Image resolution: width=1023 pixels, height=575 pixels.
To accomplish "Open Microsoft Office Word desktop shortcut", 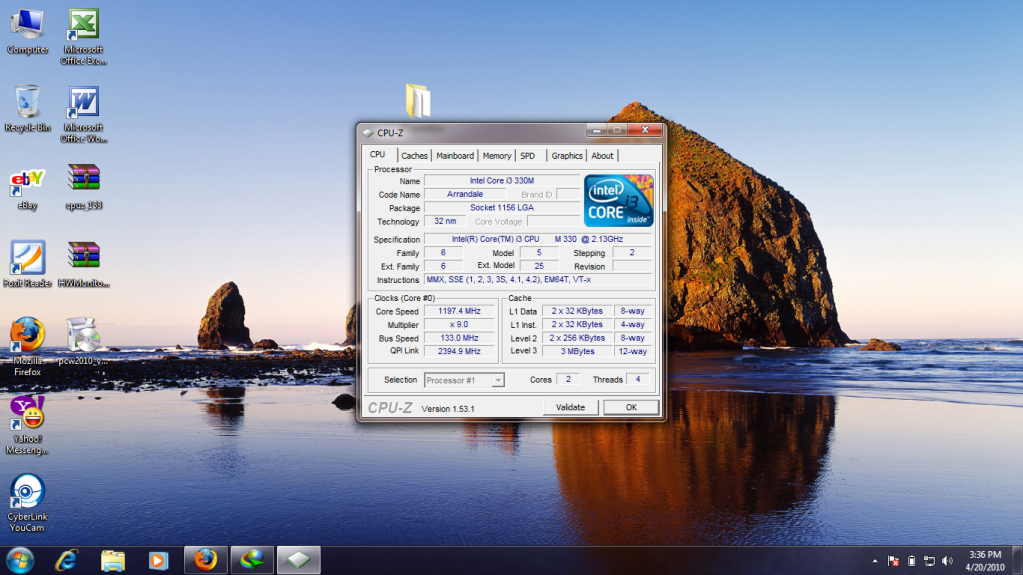I will click(x=84, y=114).
